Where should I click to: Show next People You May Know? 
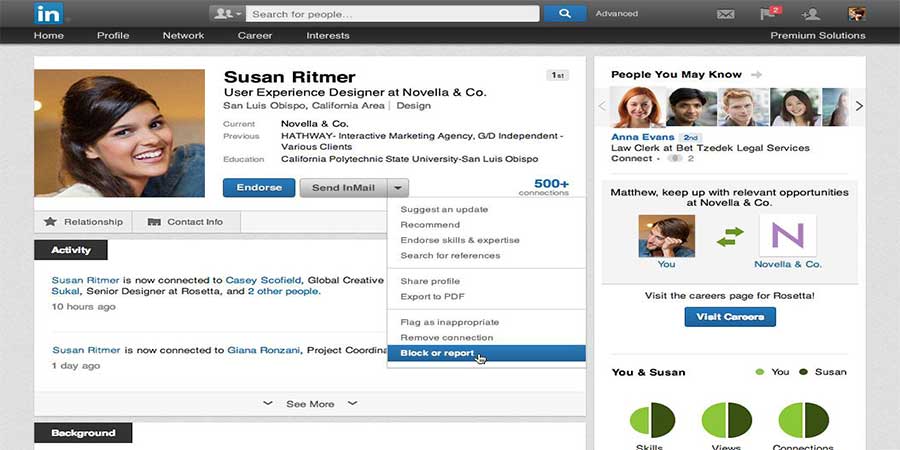[x=858, y=106]
